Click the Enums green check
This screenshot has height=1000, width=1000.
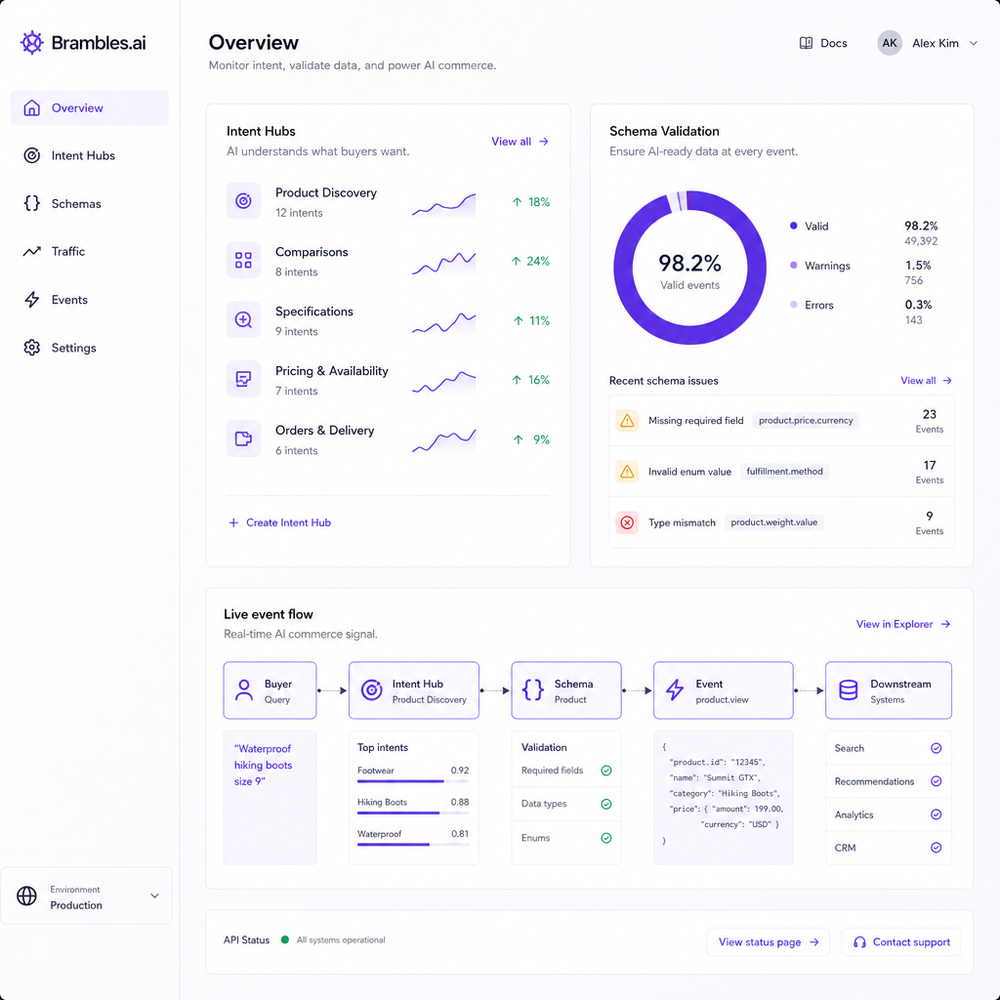pyautogui.click(x=606, y=838)
